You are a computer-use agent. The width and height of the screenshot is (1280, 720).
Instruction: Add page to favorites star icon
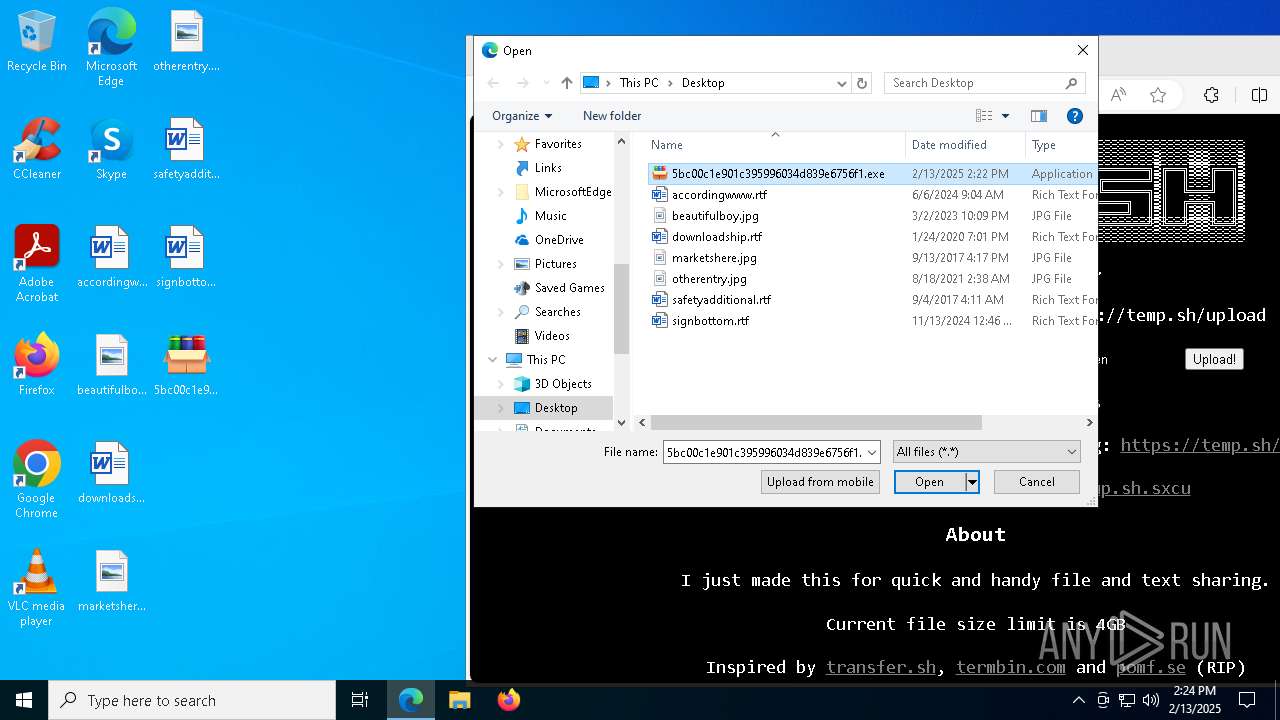1158,95
